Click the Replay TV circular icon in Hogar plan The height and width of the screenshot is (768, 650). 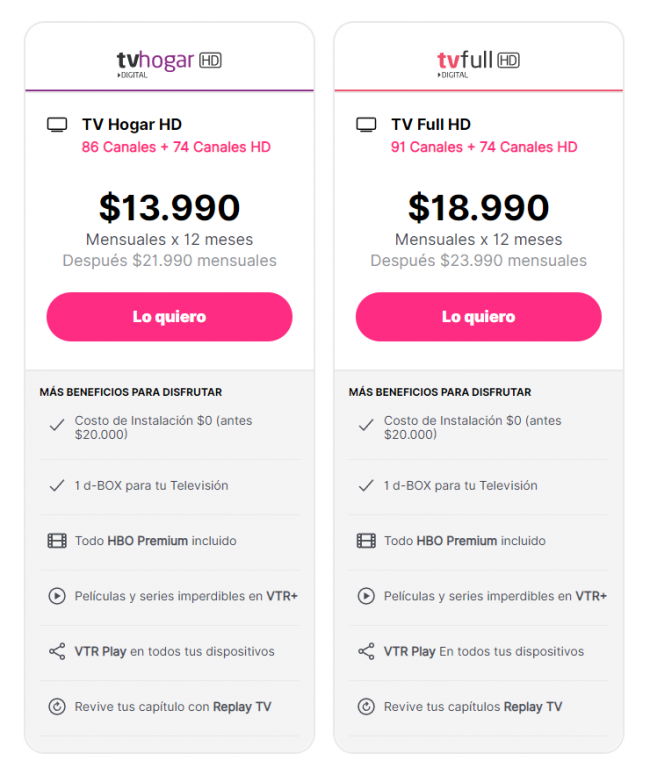(x=57, y=707)
